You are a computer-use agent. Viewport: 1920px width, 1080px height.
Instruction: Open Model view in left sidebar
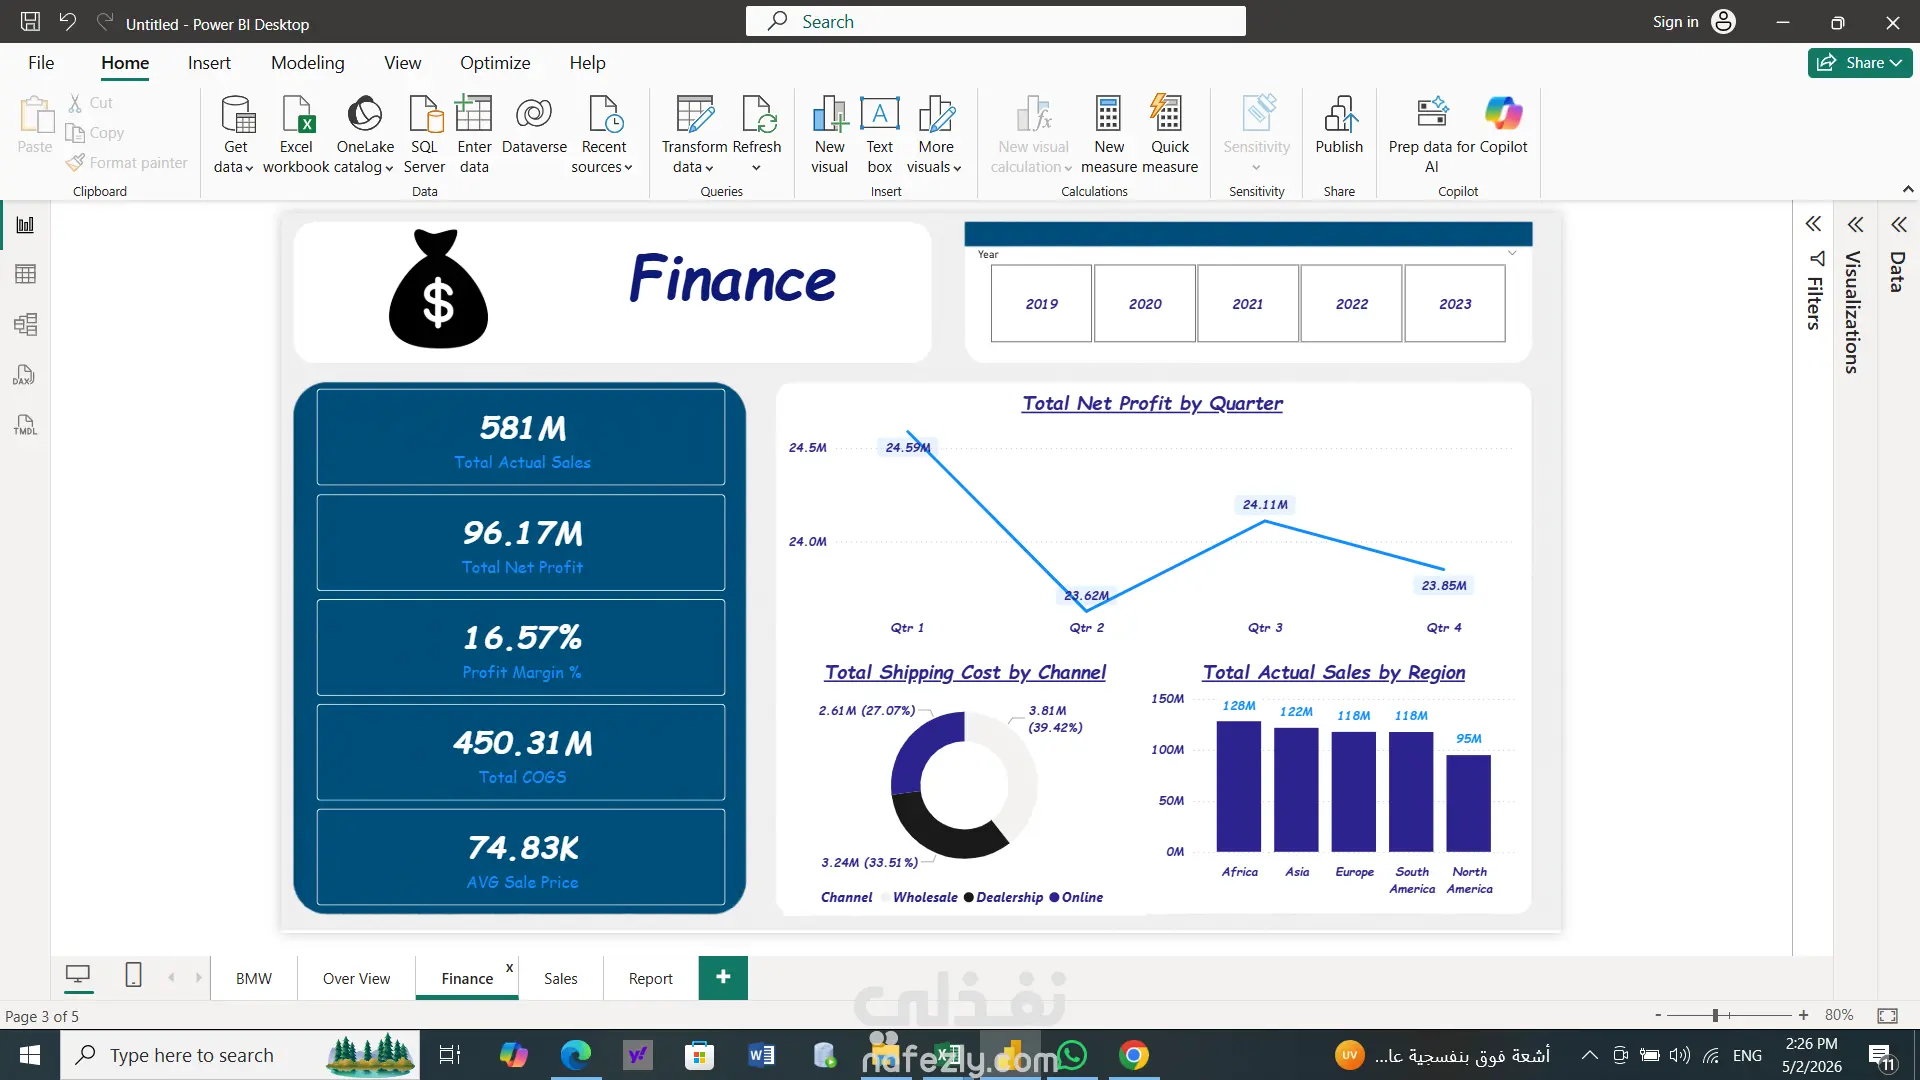click(x=25, y=324)
